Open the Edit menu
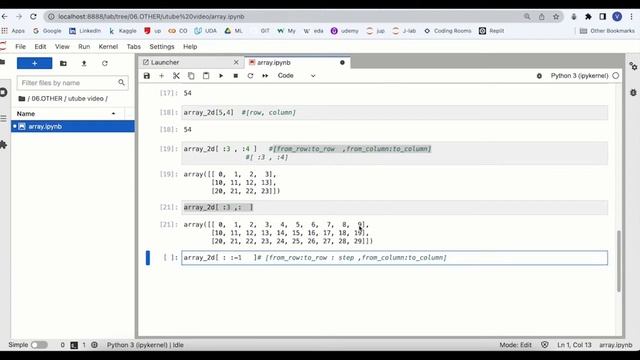Image resolution: width=640 pixels, height=360 pixels. click(40, 47)
